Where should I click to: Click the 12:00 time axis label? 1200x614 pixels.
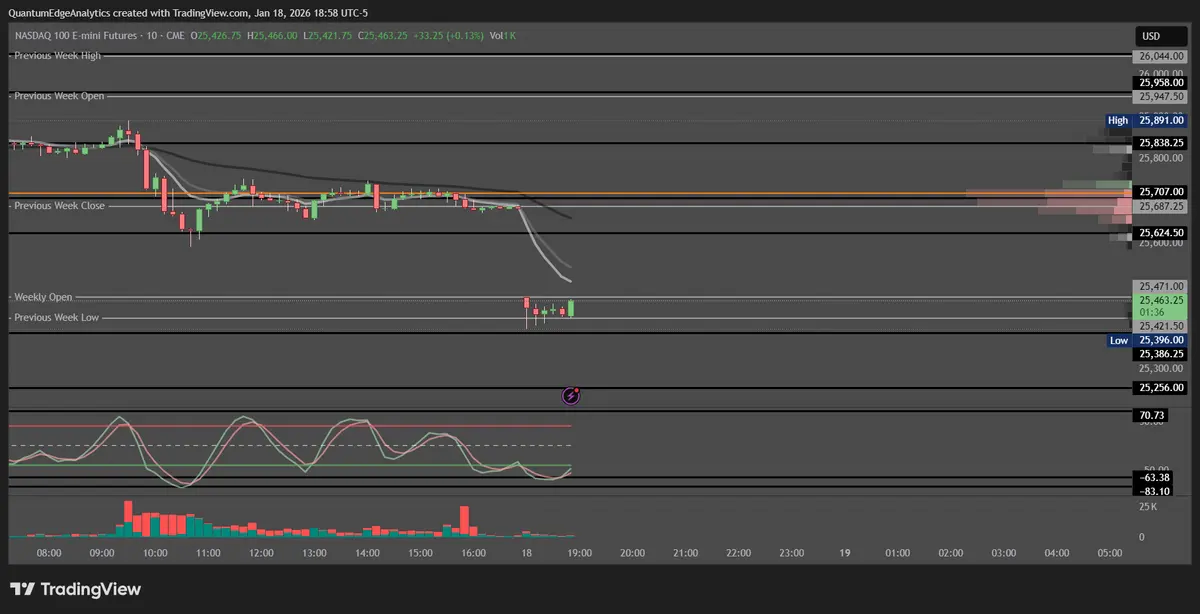coord(261,552)
